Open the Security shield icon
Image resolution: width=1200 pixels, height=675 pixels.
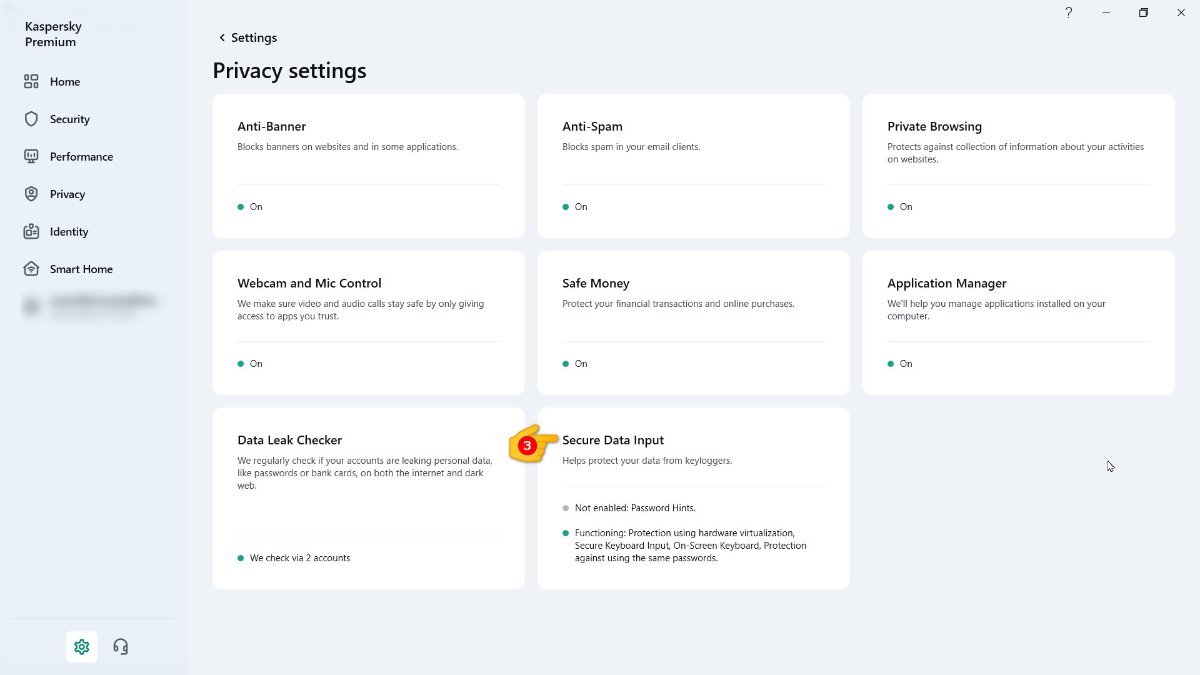(31, 119)
